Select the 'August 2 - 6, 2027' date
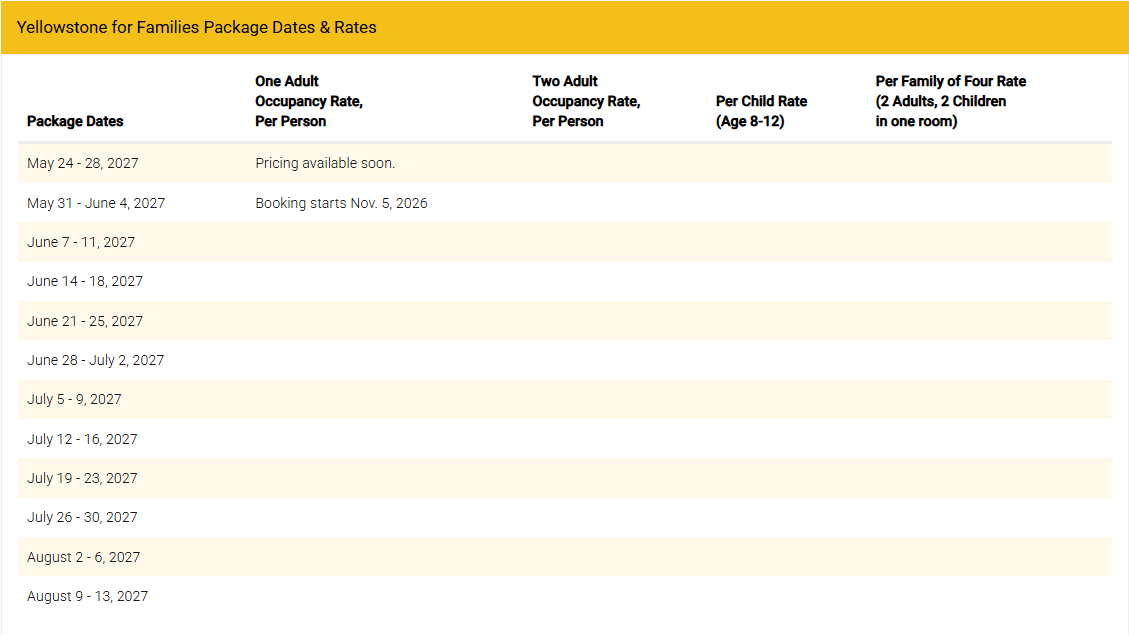Viewport: 1129px width, 635px height. point(84,557)
